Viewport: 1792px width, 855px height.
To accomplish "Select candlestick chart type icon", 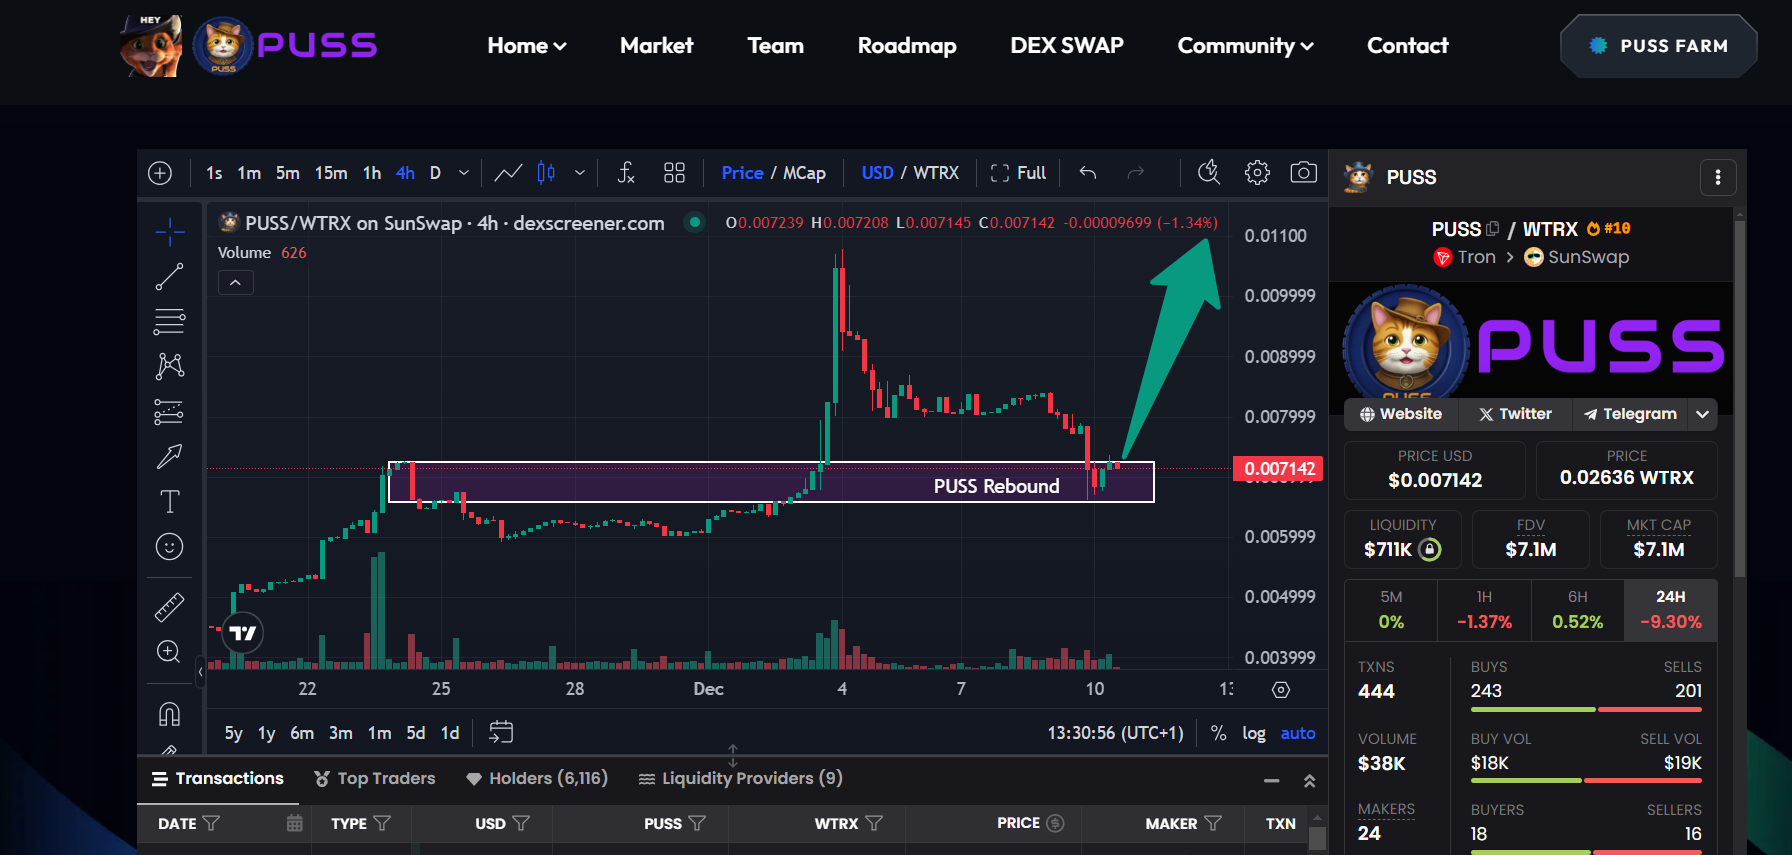I will tap(546, 173).
